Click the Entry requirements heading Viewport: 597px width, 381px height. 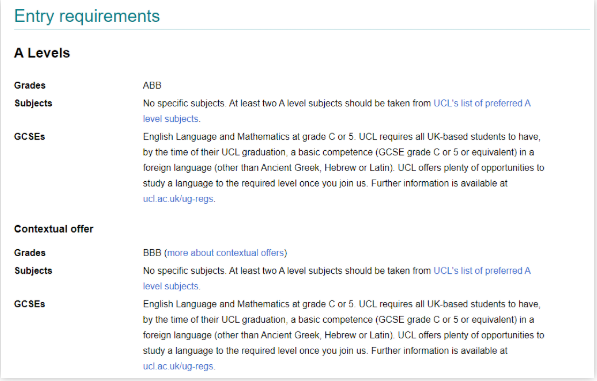pos(87,16)
